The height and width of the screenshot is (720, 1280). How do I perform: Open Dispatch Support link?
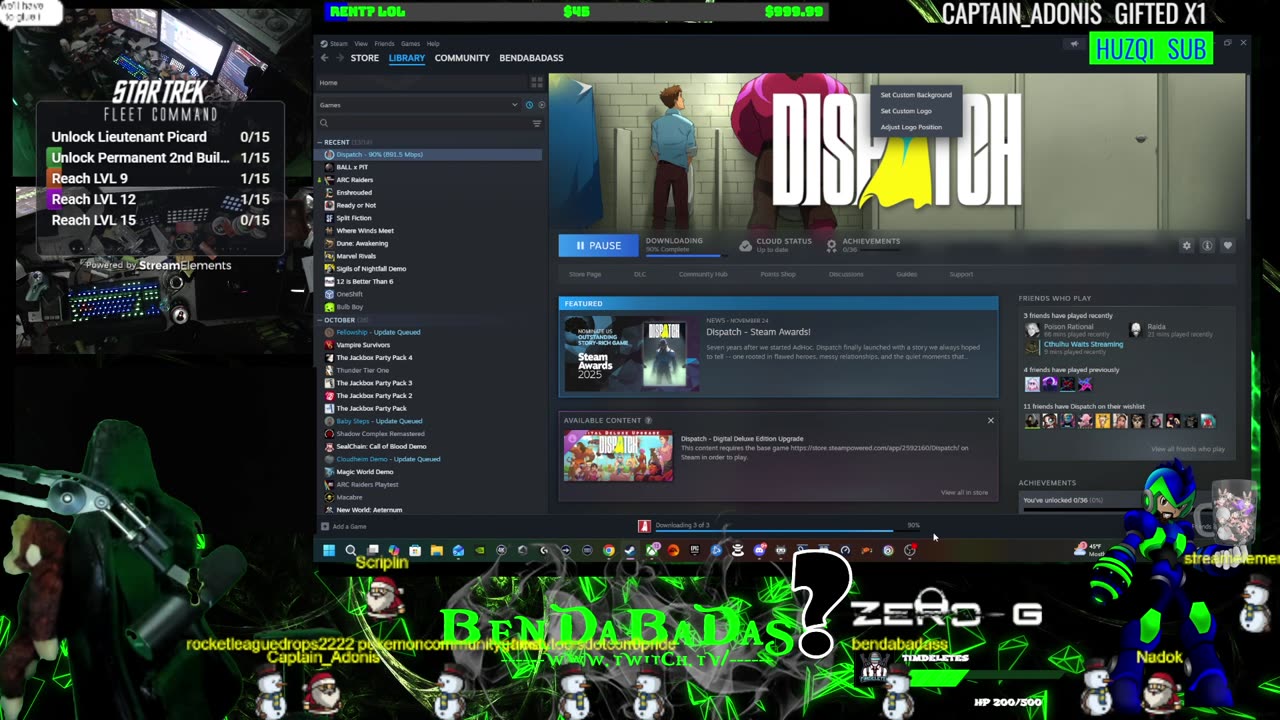[x=961, y=274]
